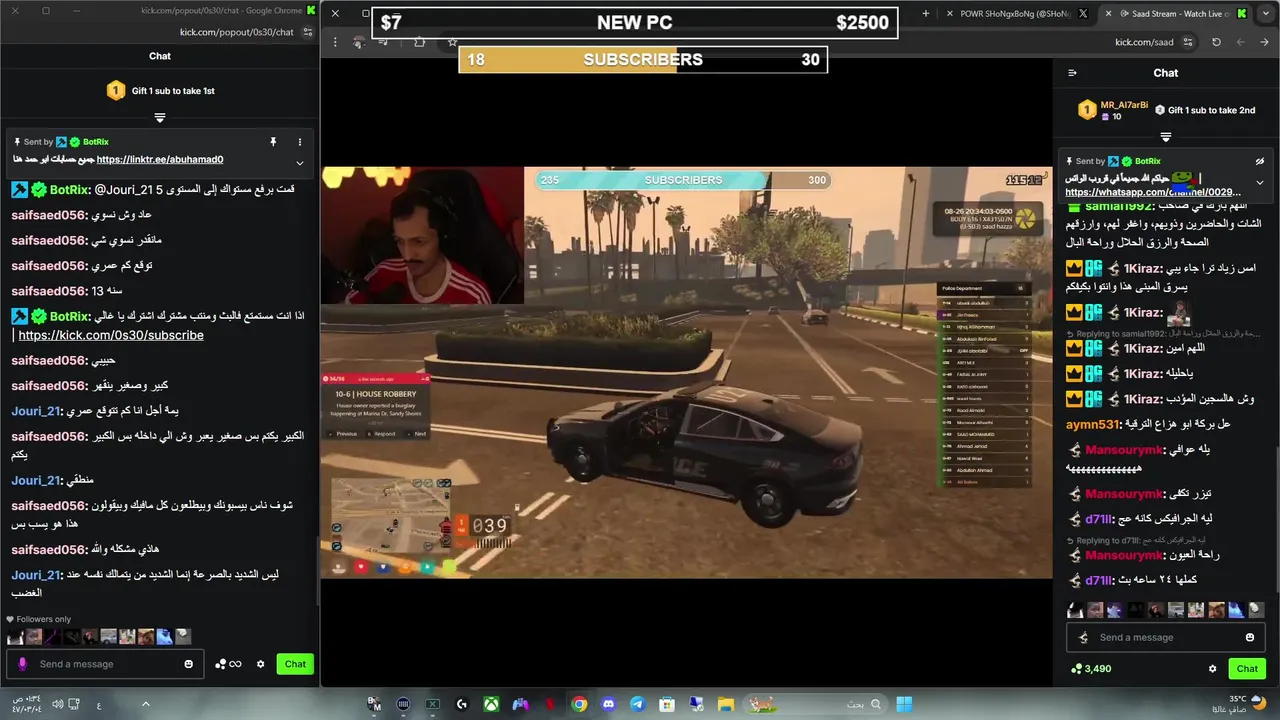The image size is (1280, 720).
Task: Open site info for kick.com/saad
Action: 1188,42
